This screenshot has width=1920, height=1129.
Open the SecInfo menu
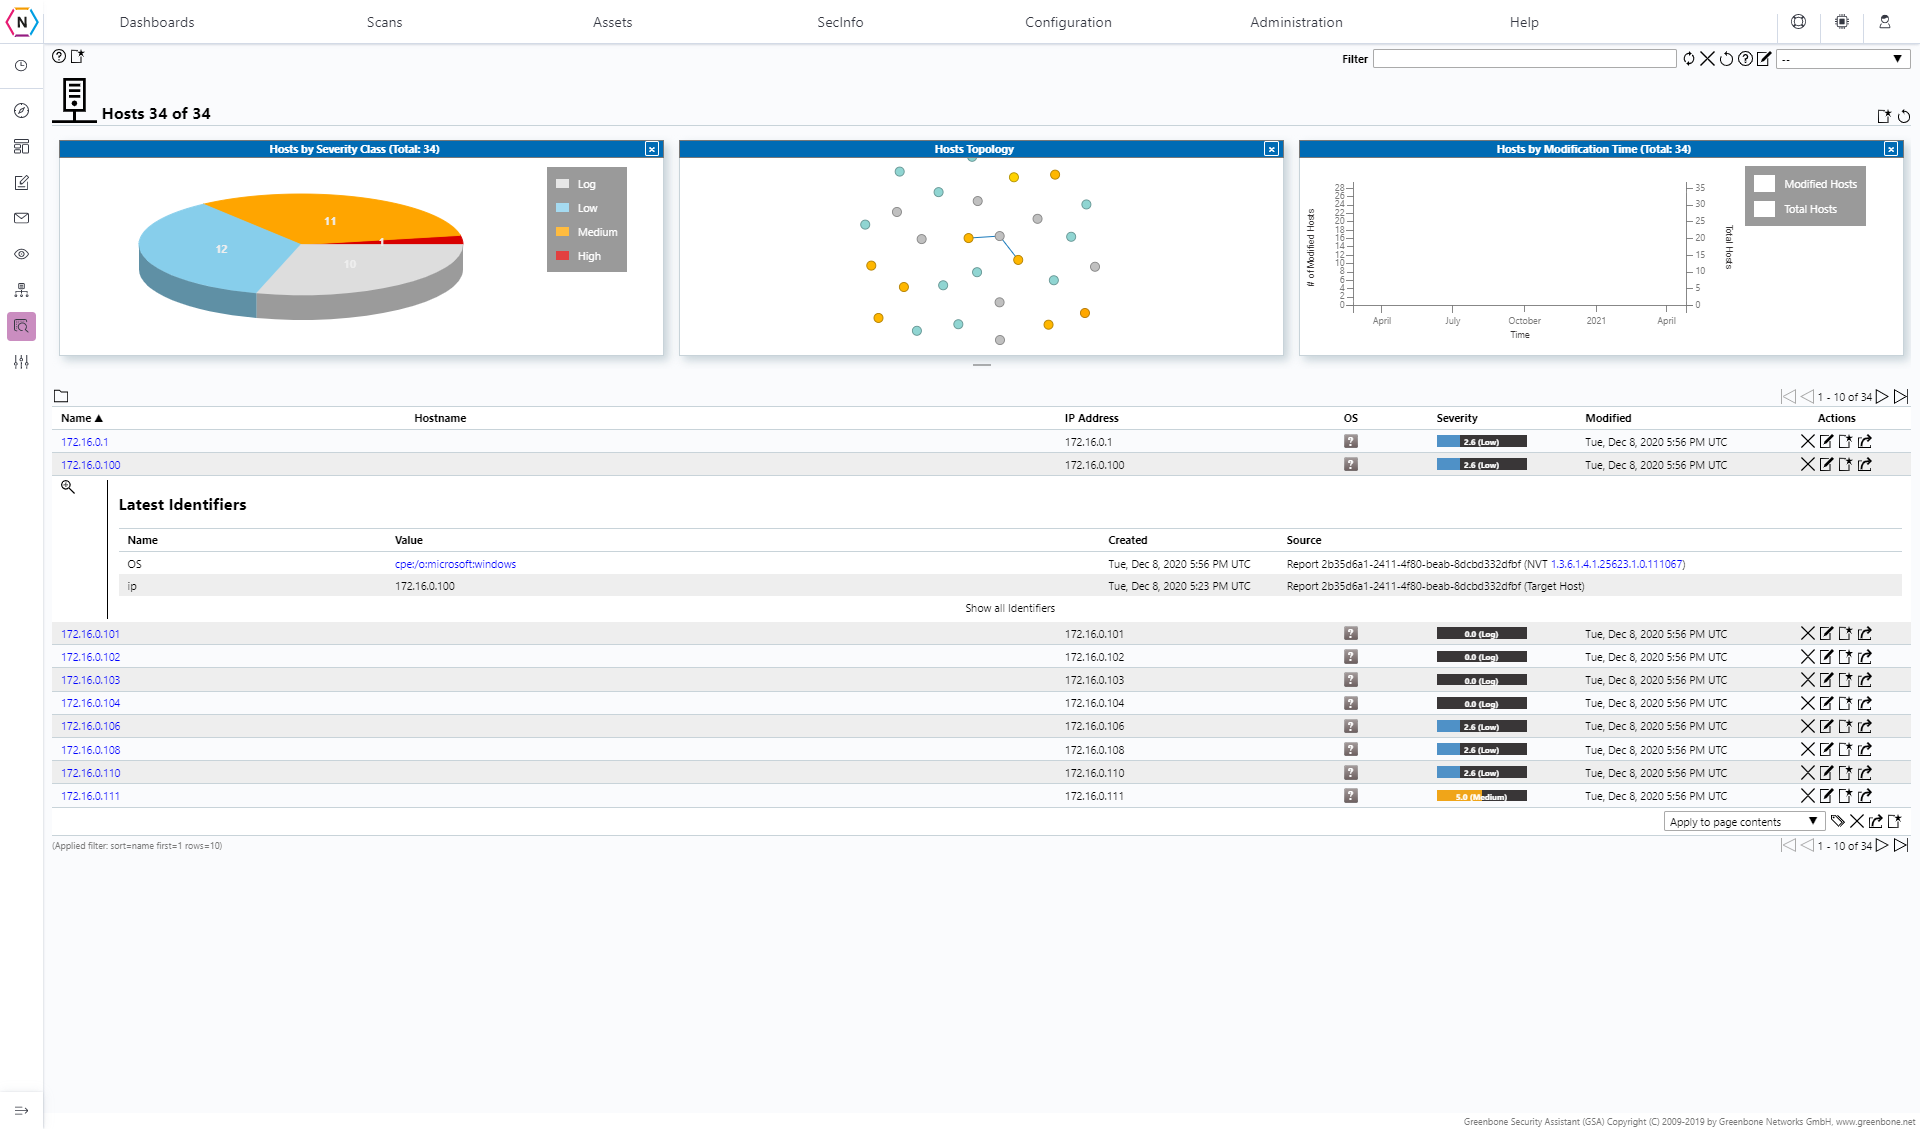click(x=840, y=22)
